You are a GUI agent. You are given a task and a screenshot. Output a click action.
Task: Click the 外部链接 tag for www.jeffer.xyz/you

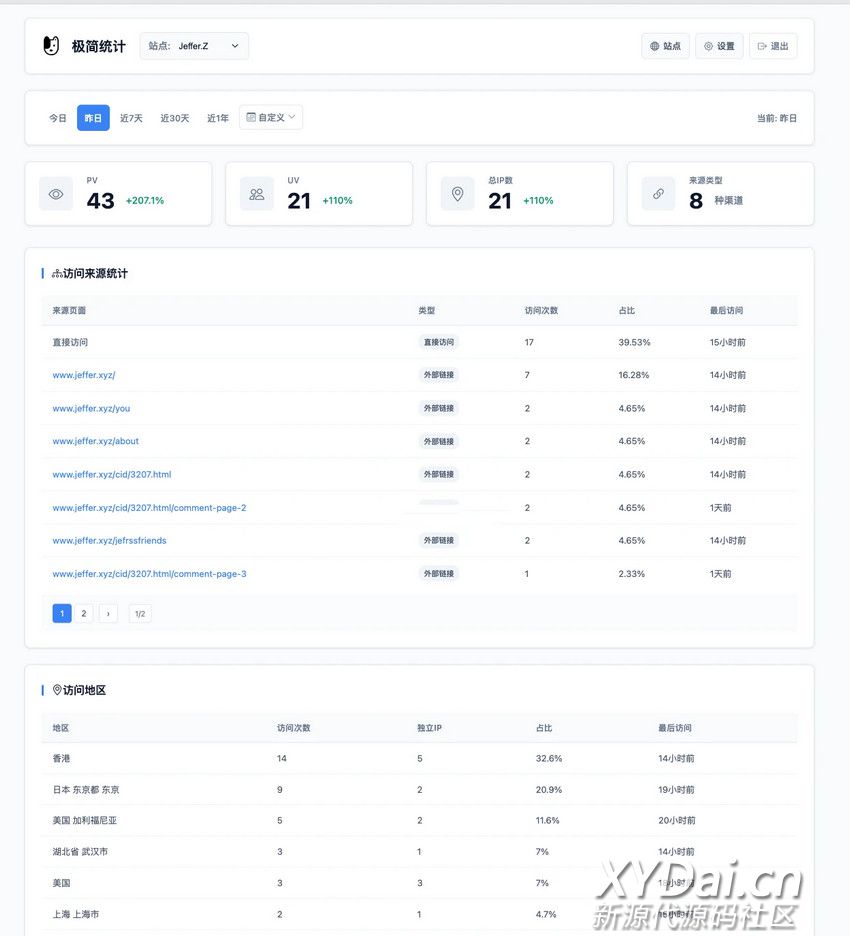(438, 408)
